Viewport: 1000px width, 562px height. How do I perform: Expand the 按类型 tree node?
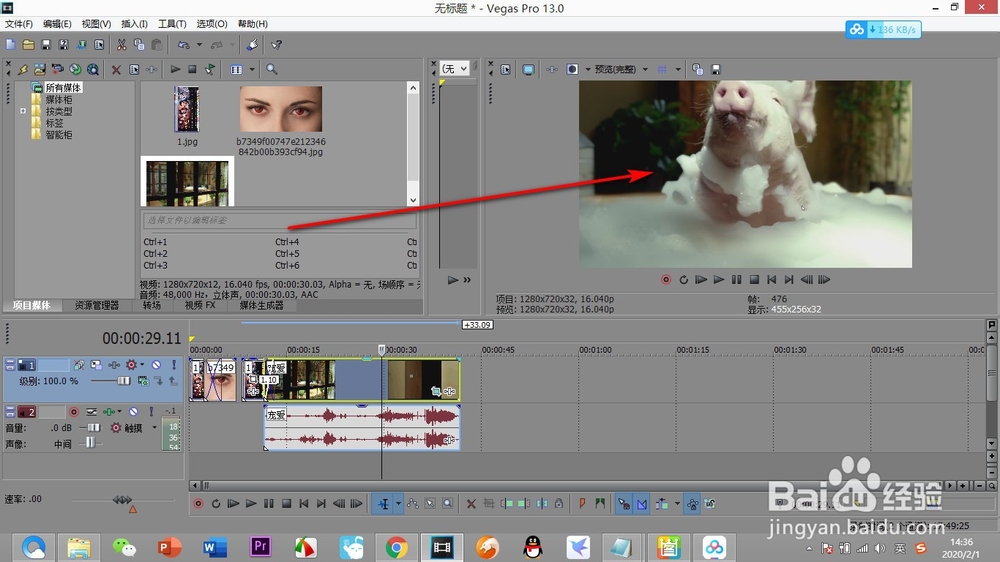23,111
